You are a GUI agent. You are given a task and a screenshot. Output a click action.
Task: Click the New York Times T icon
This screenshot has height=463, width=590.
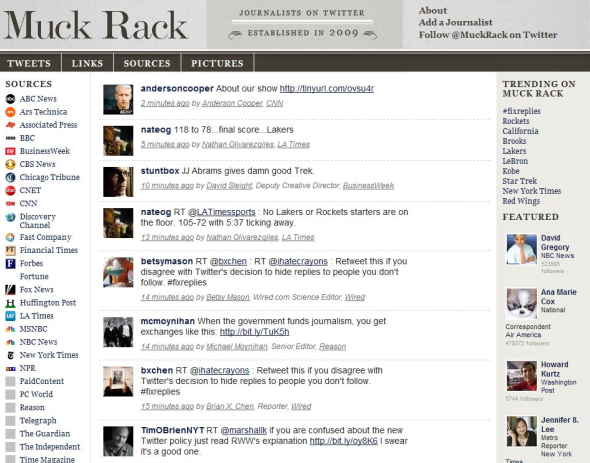(x=10, y=355)
